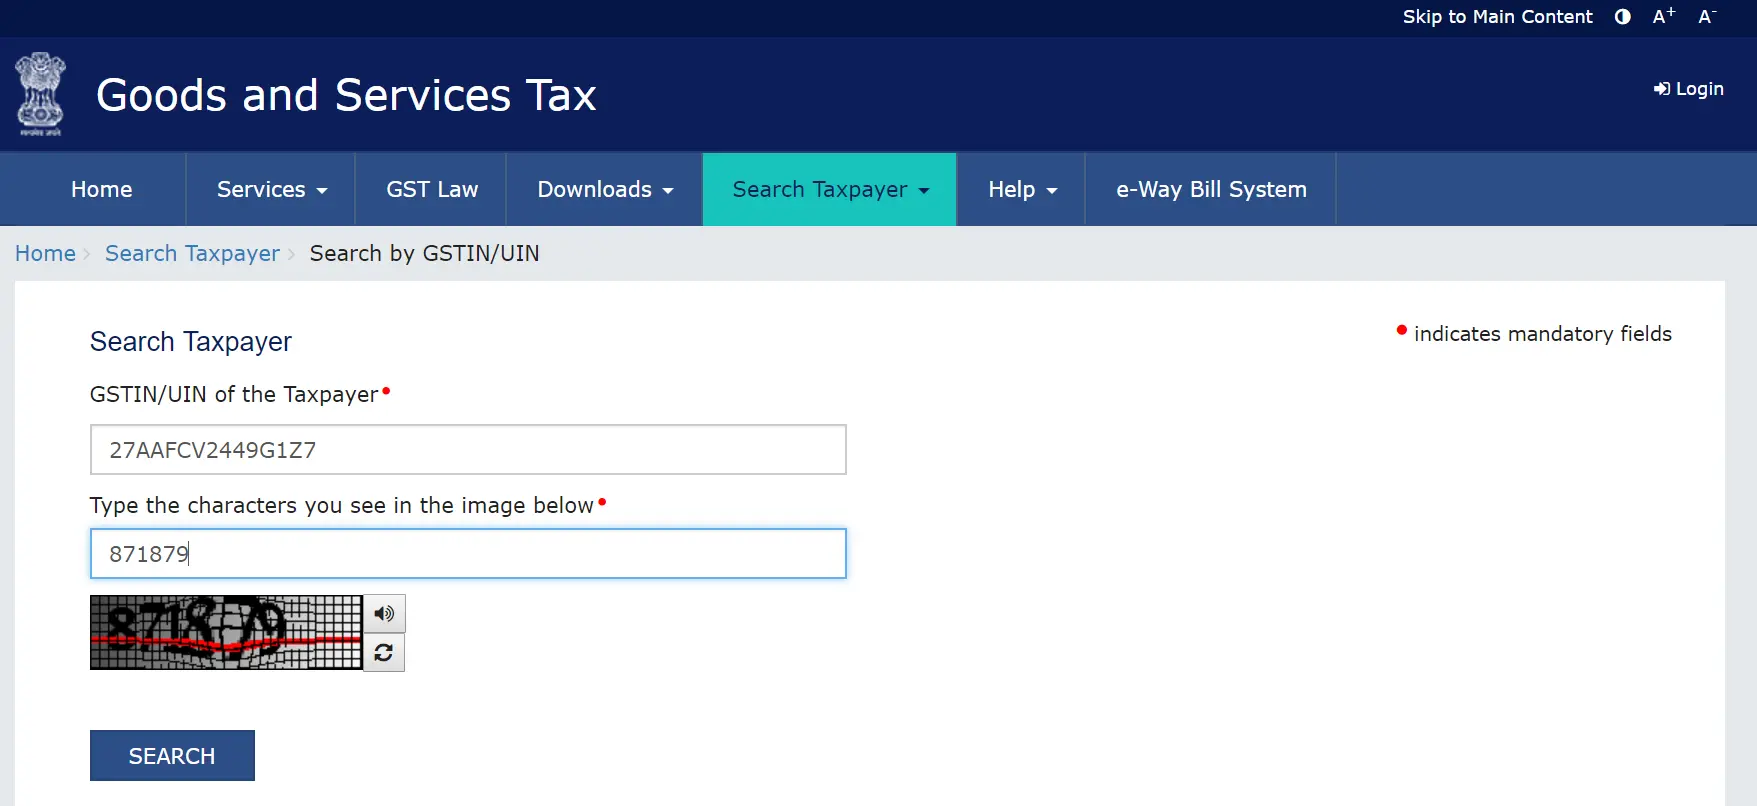Open the Help dropdown menu
Screen dimensions: 1757x806
1021,190
